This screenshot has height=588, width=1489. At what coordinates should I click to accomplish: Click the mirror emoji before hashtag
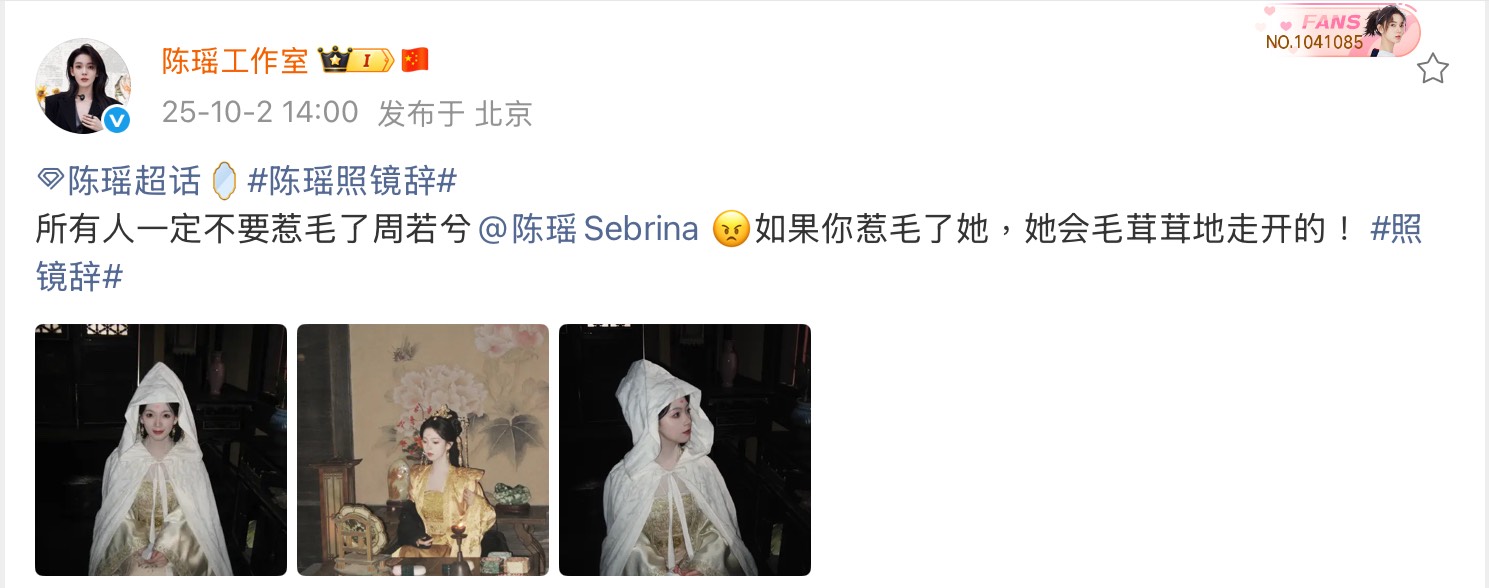[225, 181]
